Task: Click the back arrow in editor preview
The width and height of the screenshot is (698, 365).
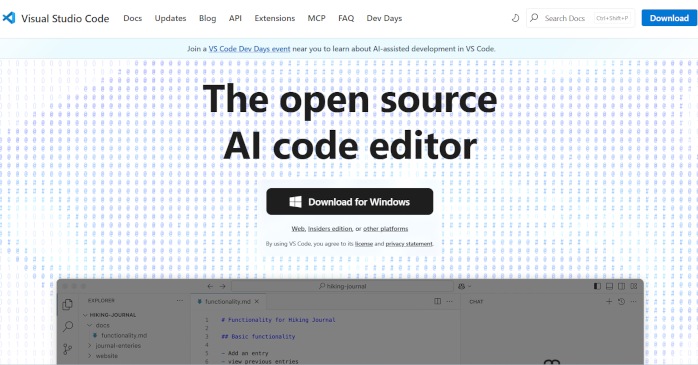Action: (x=210, y=286)
